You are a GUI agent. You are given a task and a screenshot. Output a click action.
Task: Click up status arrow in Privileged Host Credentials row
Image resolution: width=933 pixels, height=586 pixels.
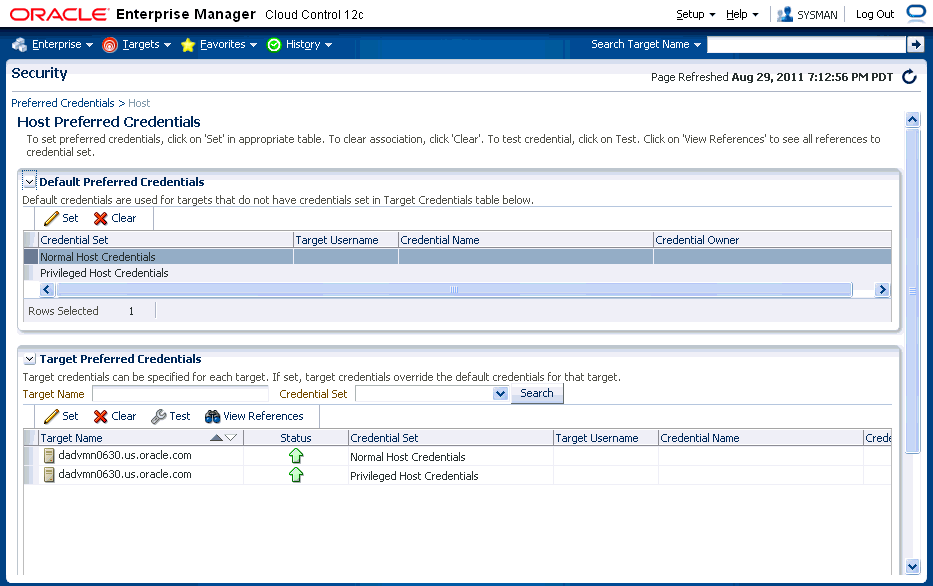296,475
